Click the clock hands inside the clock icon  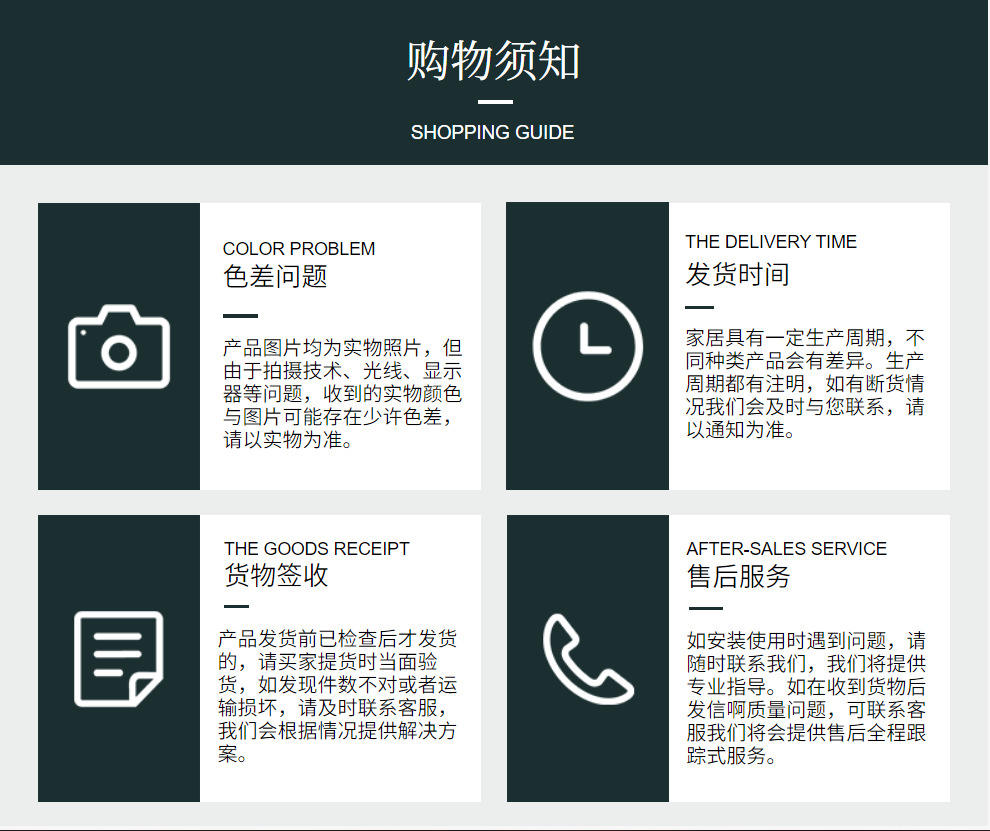pyautogui.click(x=592, y=342)
